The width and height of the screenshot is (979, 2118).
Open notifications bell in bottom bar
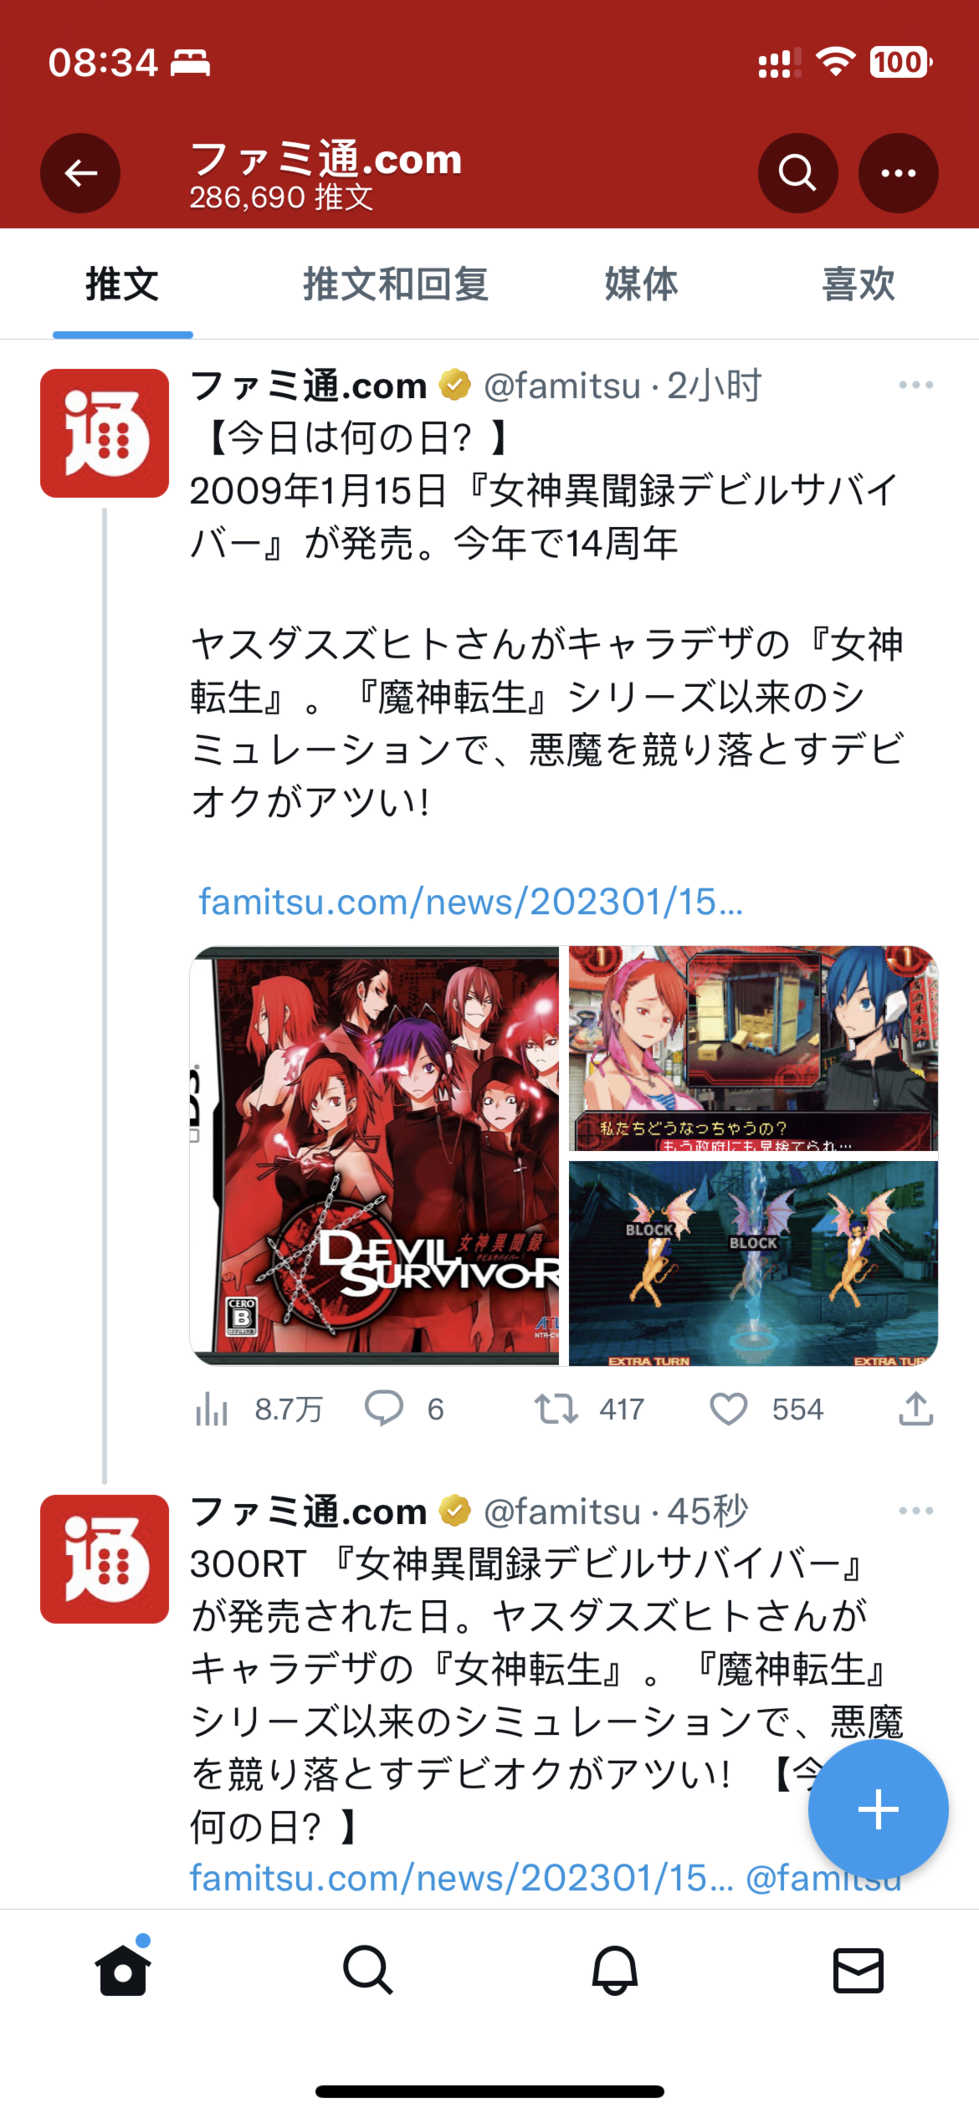click(614, 1970)
